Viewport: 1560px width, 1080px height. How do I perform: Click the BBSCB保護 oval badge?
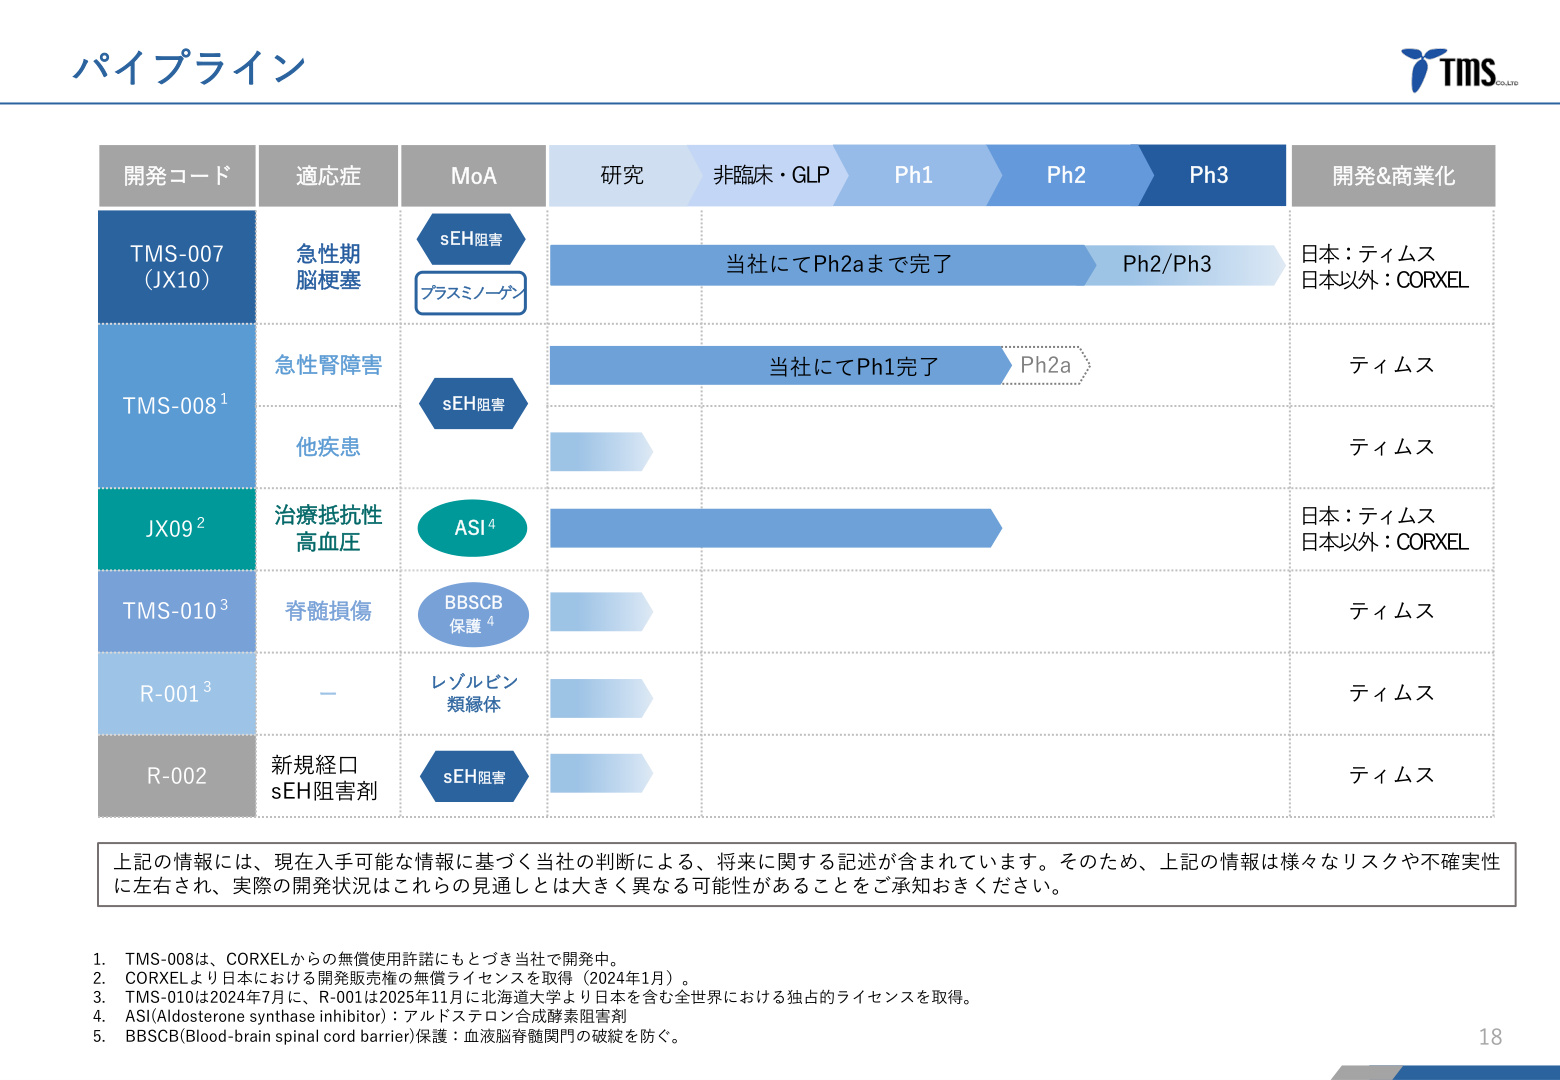[473, 614]
